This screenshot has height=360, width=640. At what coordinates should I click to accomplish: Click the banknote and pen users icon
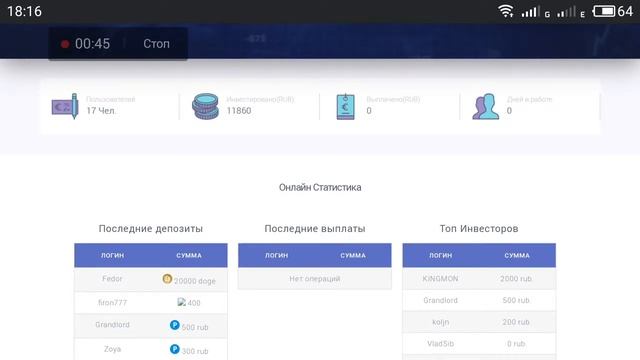coord(65,106)
